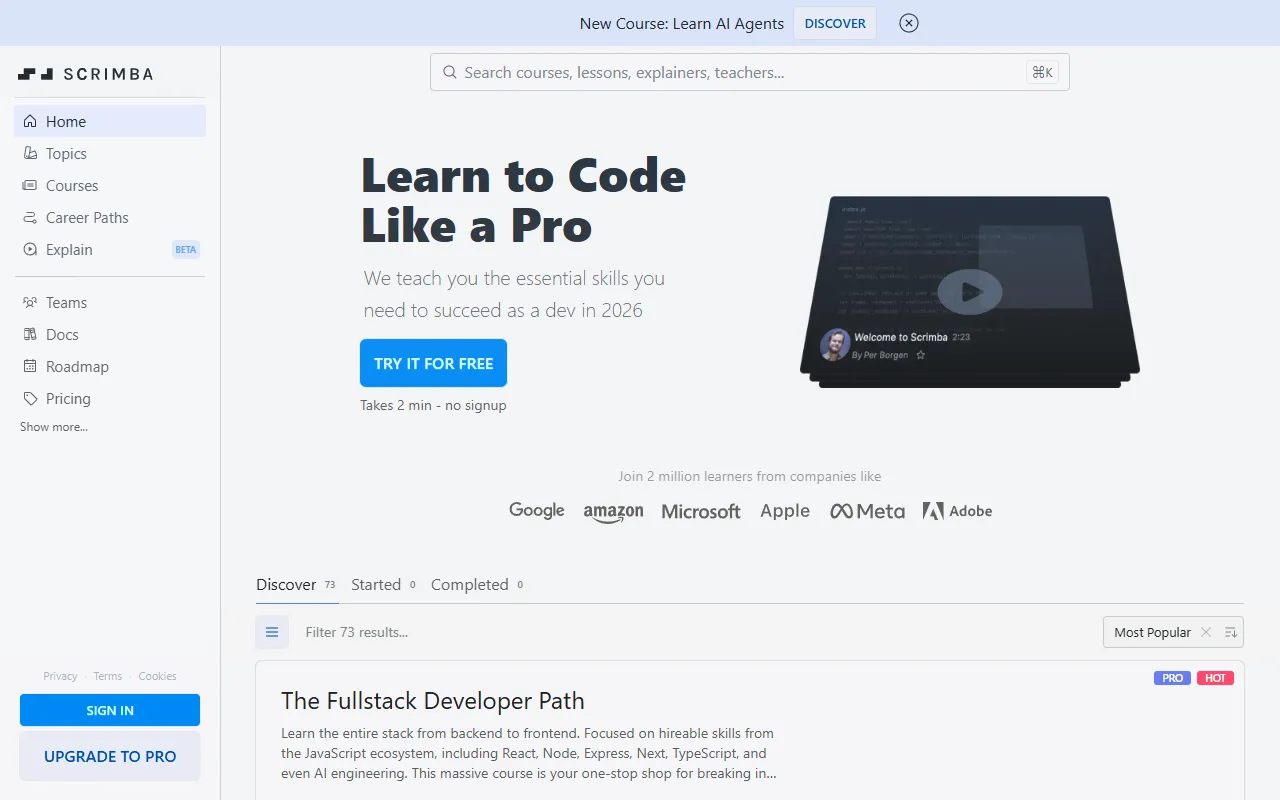Open the Privacy link
Viewport: 1280px width, 800px height.
(60, 676)
